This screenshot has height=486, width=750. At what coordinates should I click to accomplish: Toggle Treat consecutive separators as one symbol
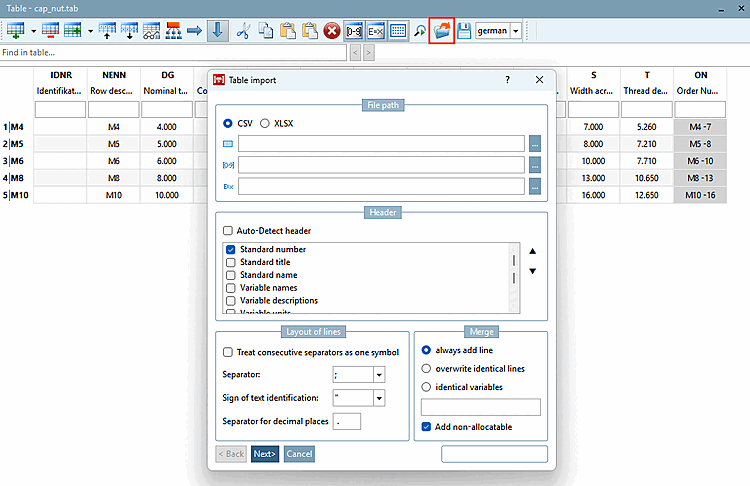pyautogui.click(x=227, y=352)
